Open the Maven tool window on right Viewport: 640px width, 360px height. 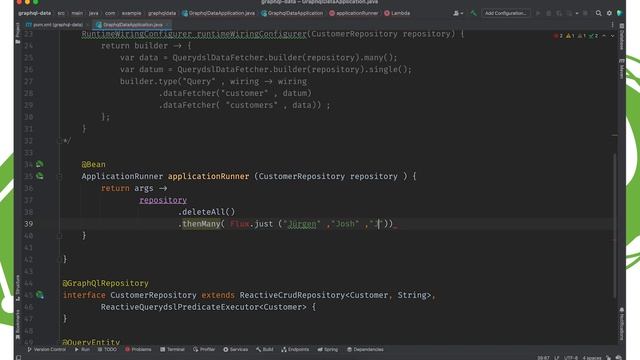pyautogui.click(x=622, y=69)
